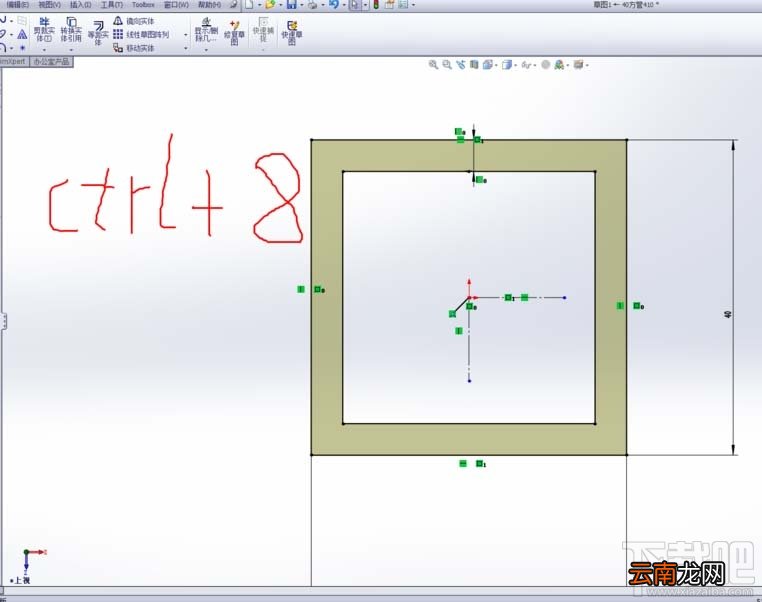Select the 剪裁实体 trim entities tool
The height and width of the screenshot is (602, 762).
pos(44,30)
